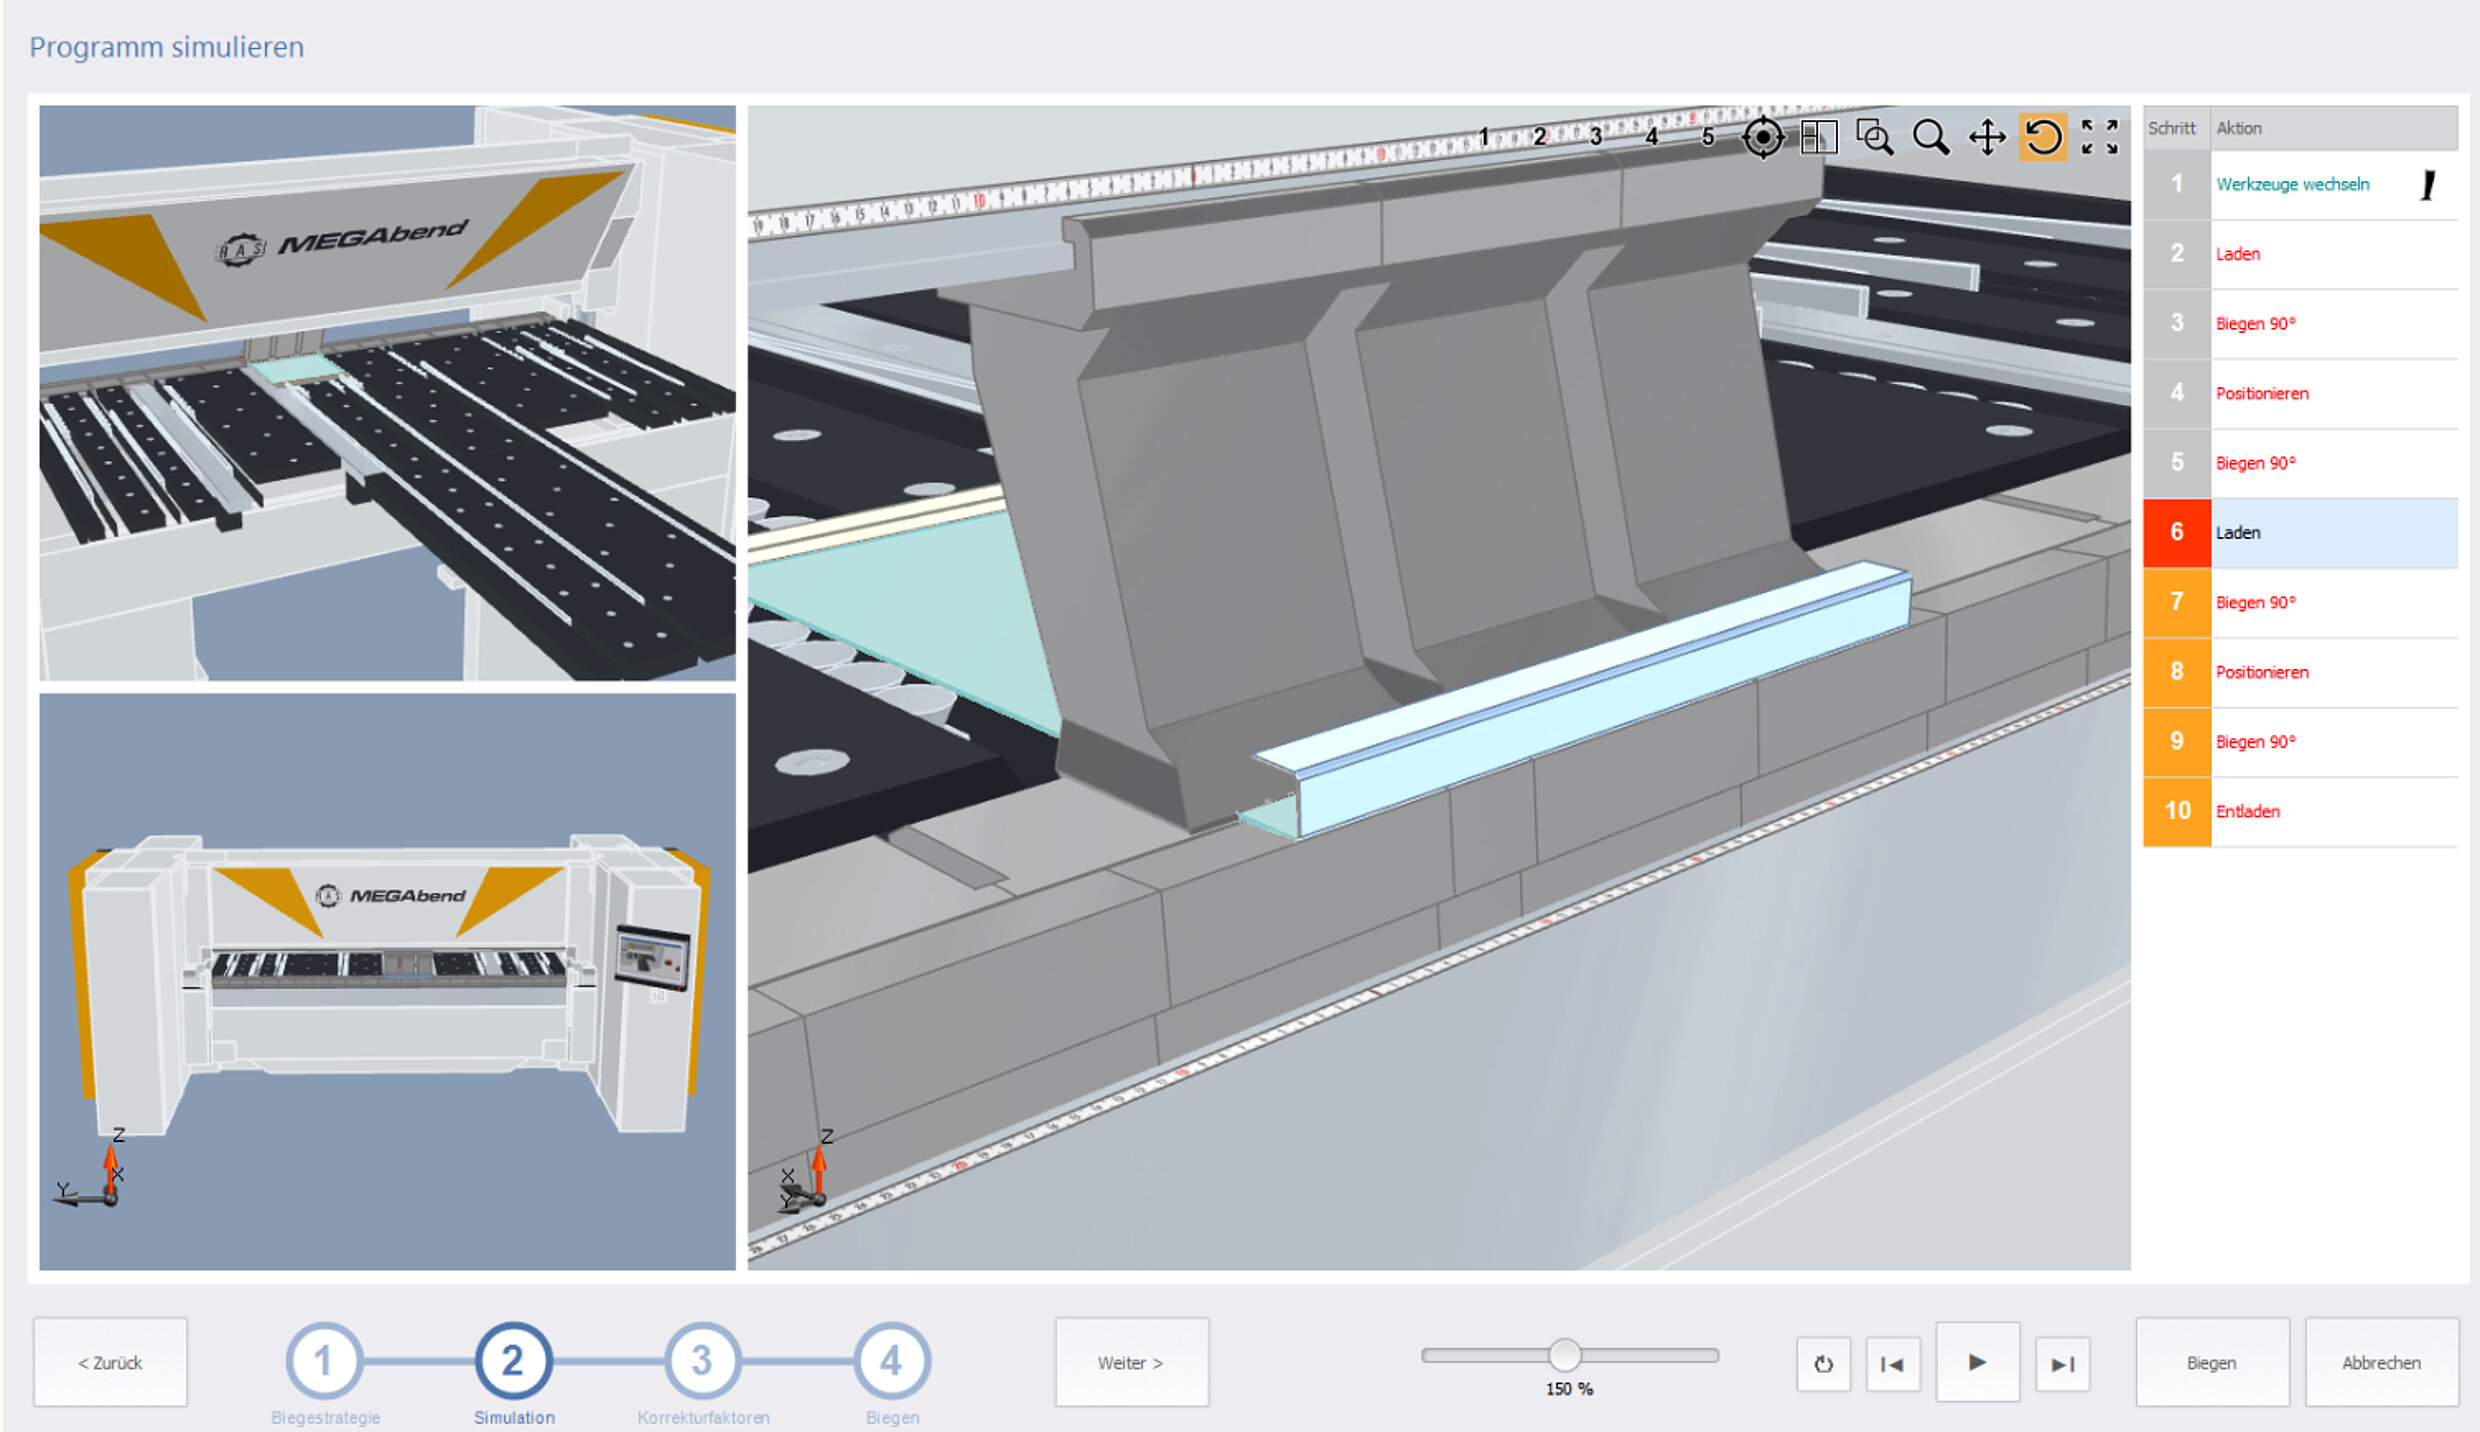Go to wizard step 1 Biegestrategie

[324, 1361]
